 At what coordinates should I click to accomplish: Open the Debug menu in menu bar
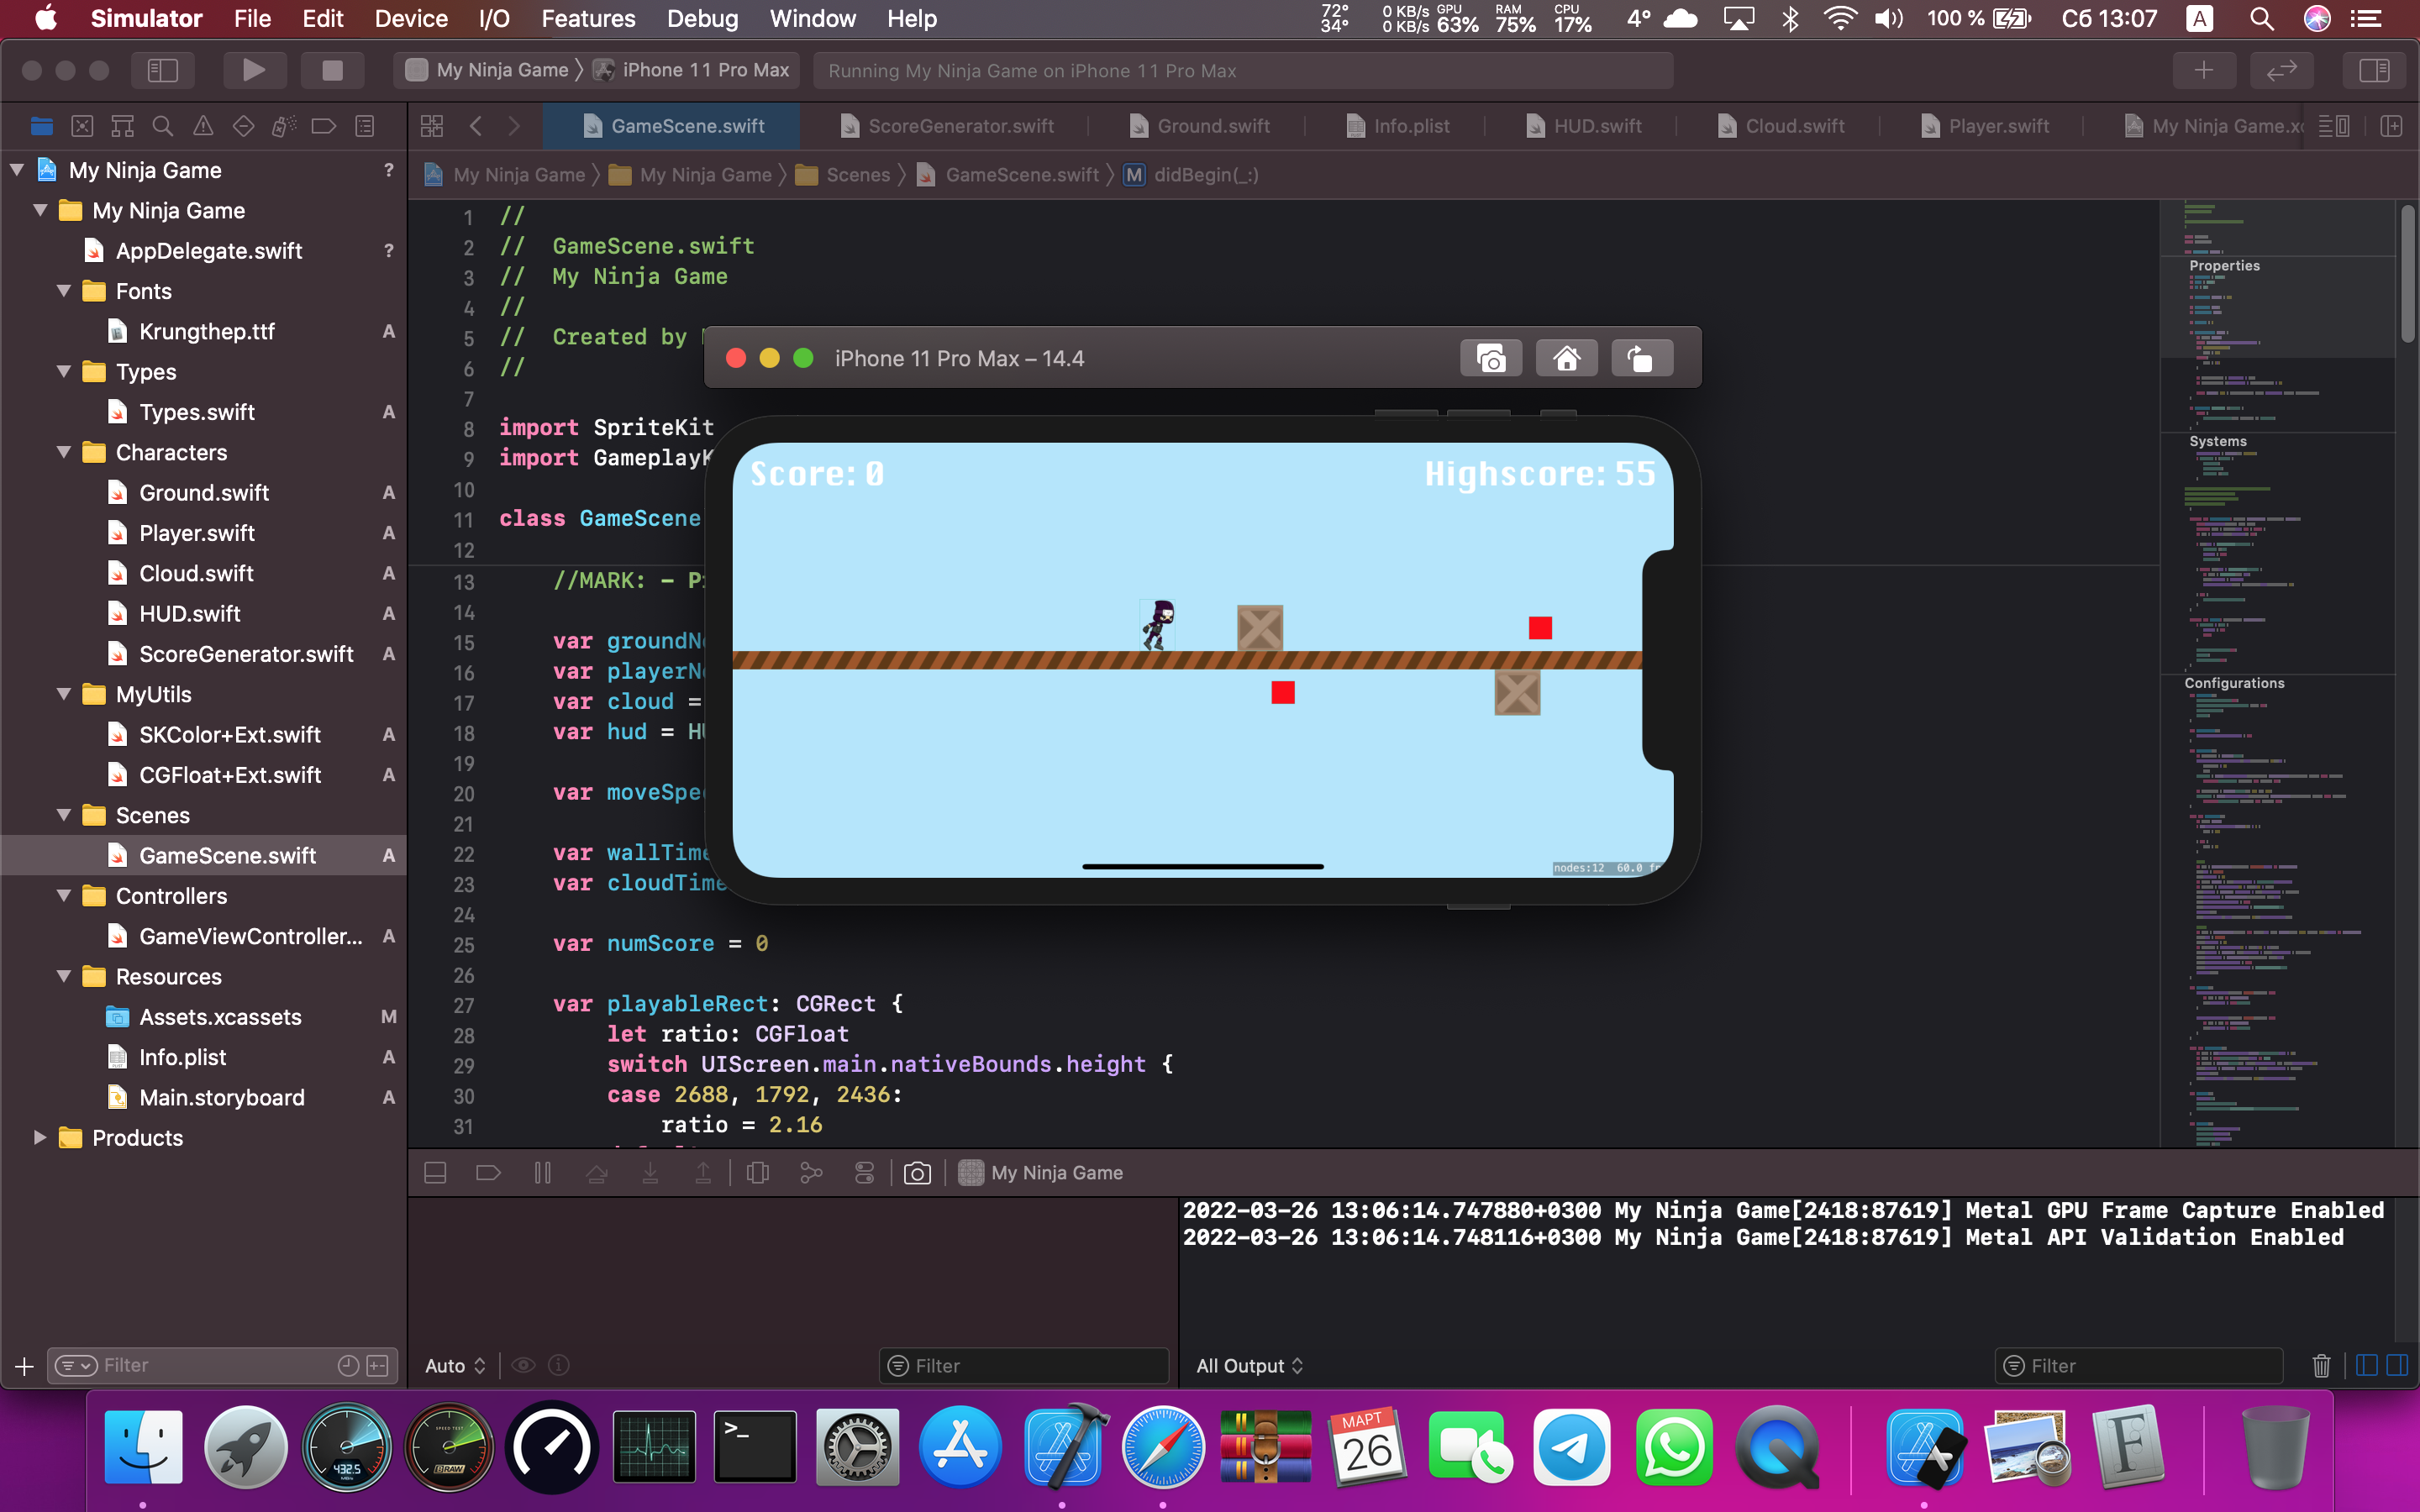(x=702, y=18)
